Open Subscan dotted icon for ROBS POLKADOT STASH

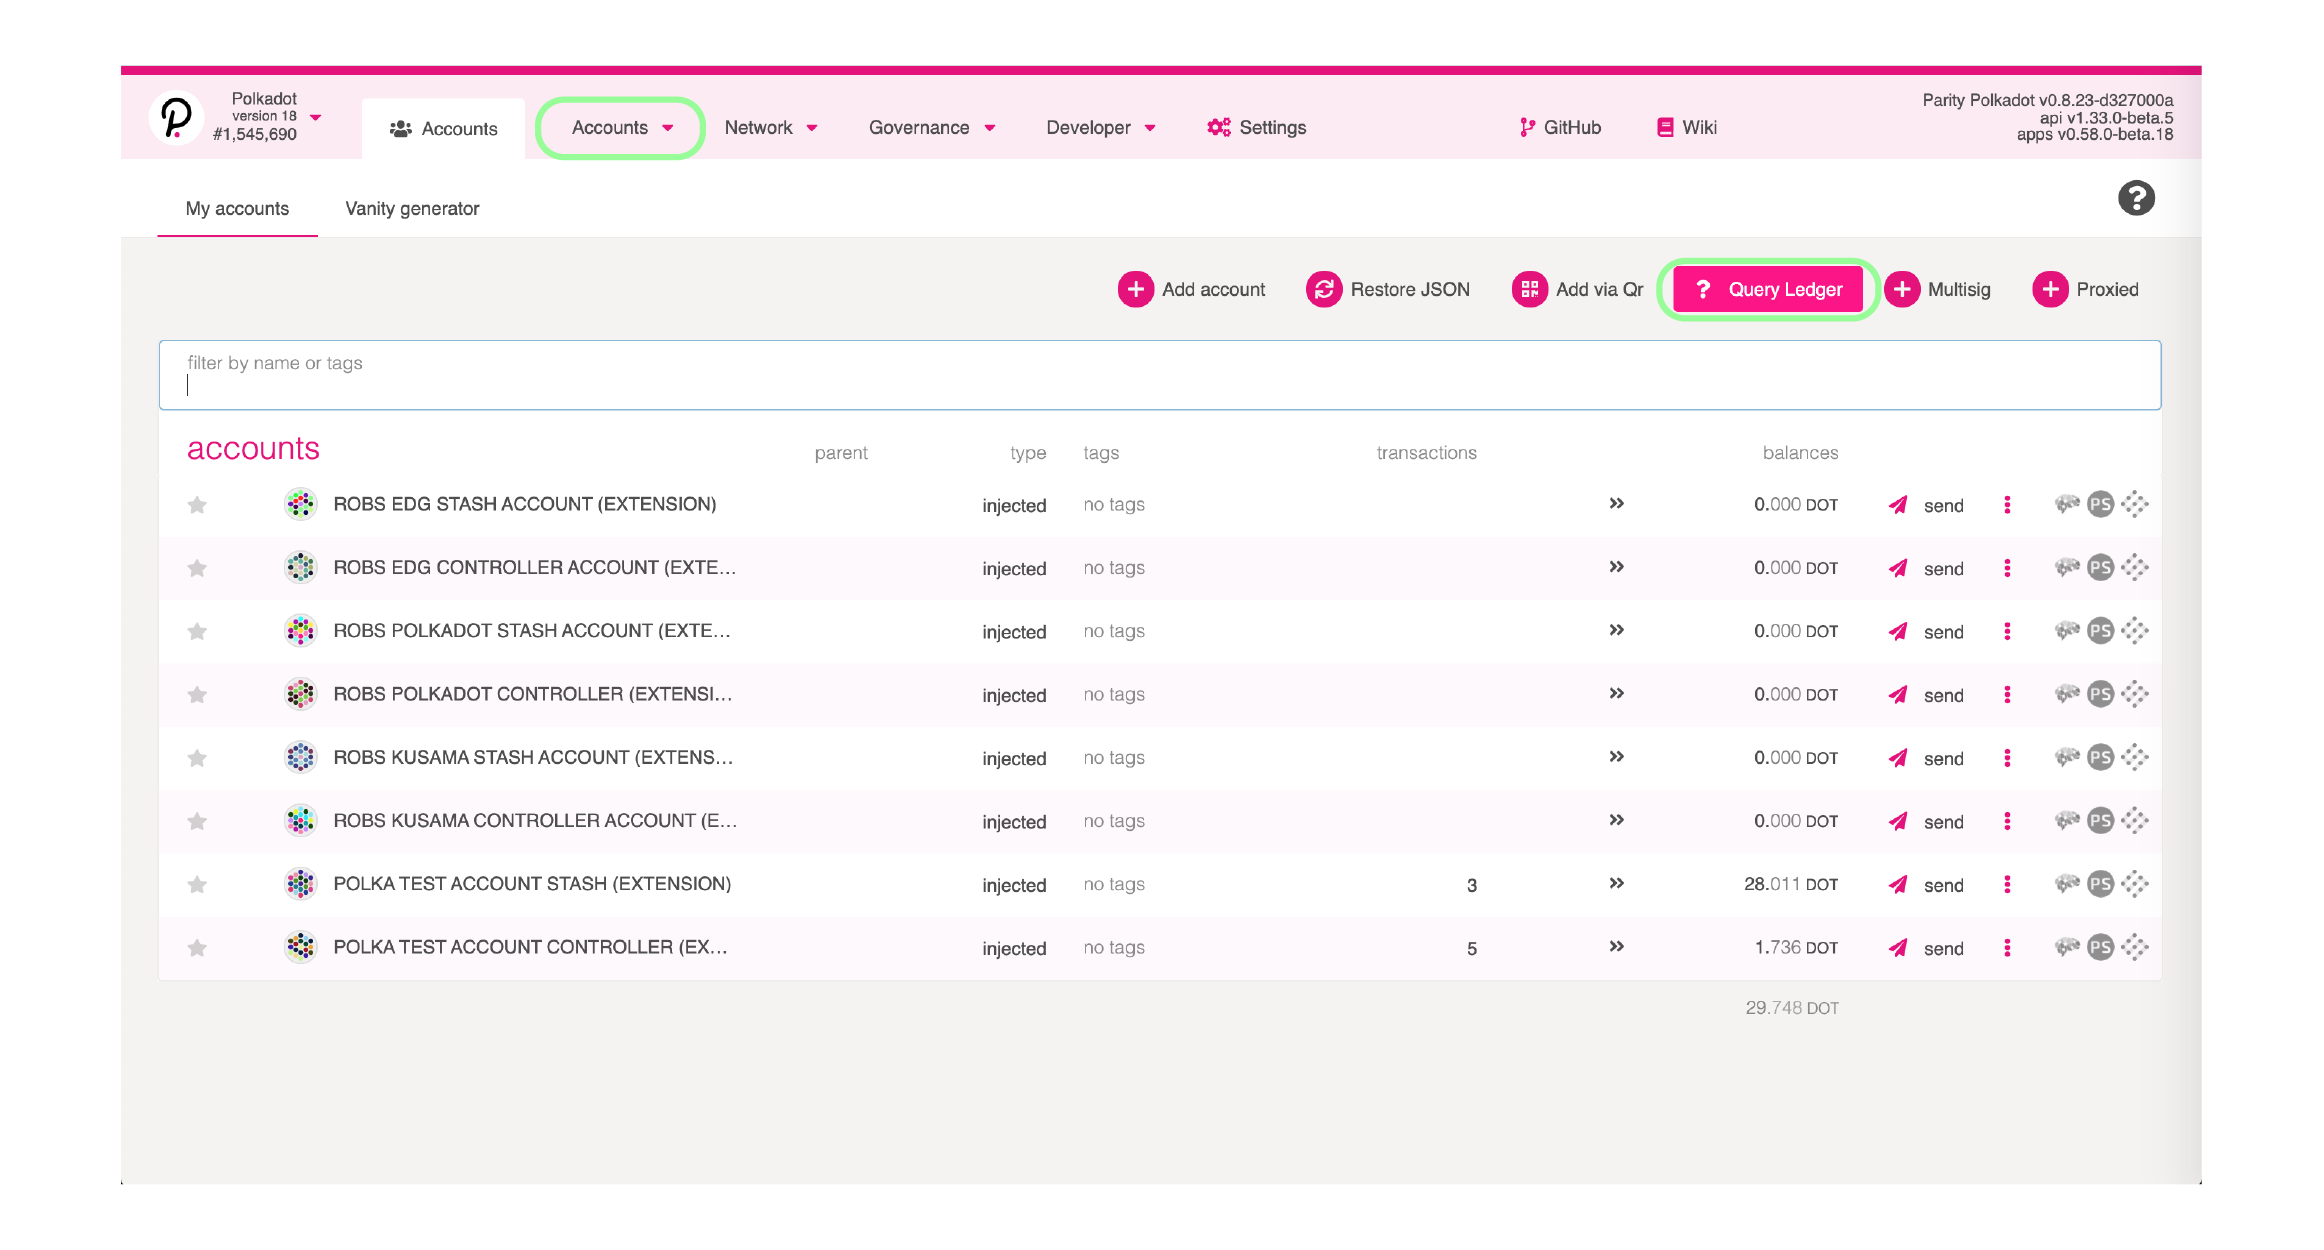(x=2134, y=631)
